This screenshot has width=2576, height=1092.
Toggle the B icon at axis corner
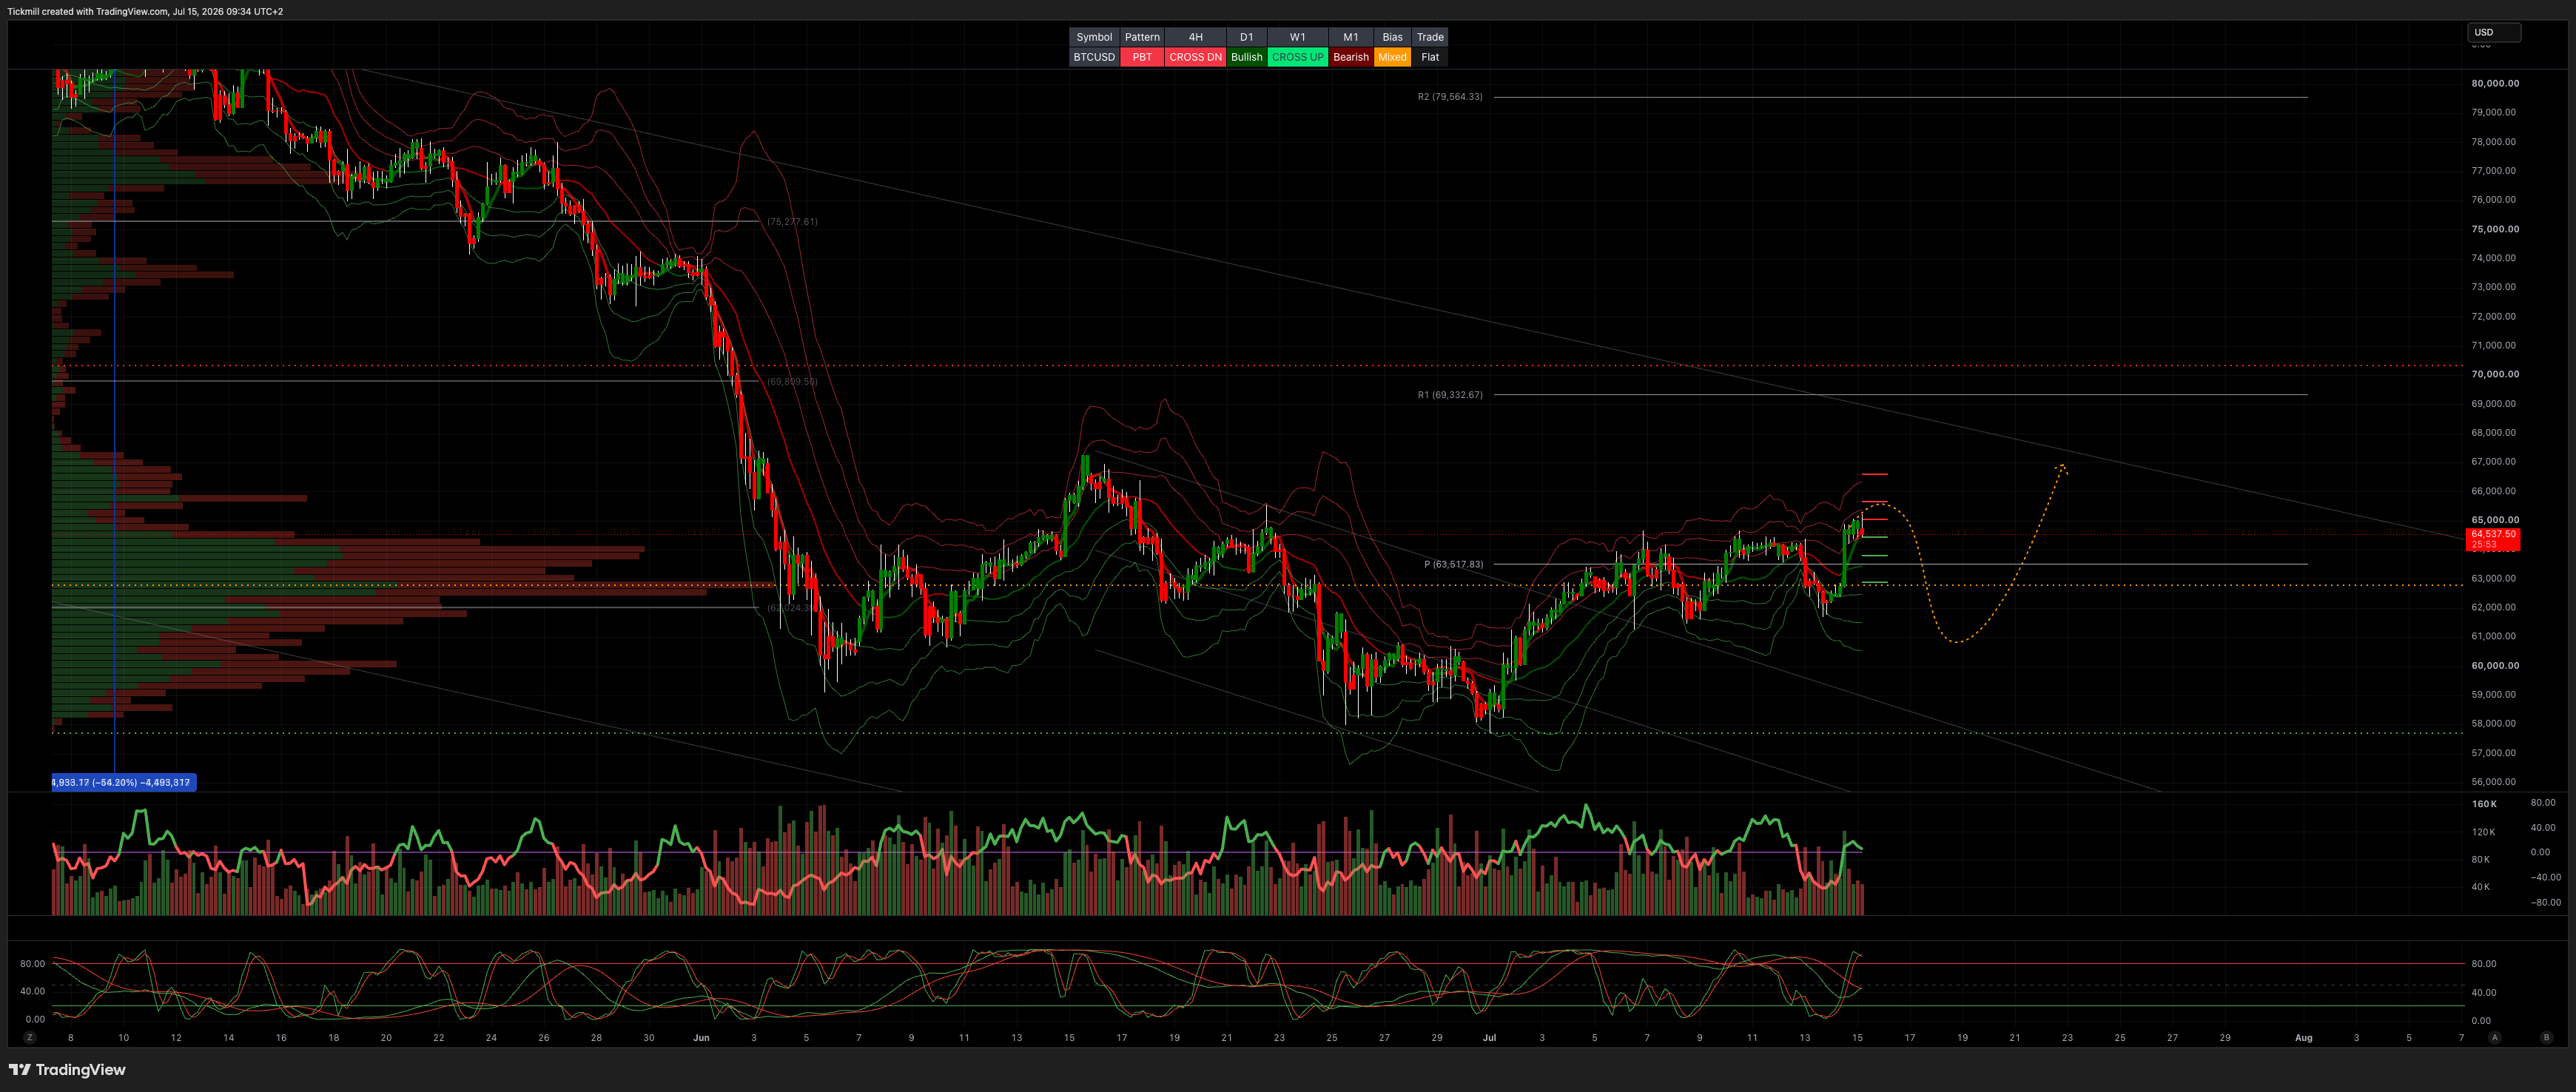(x=2546, y=1038)
